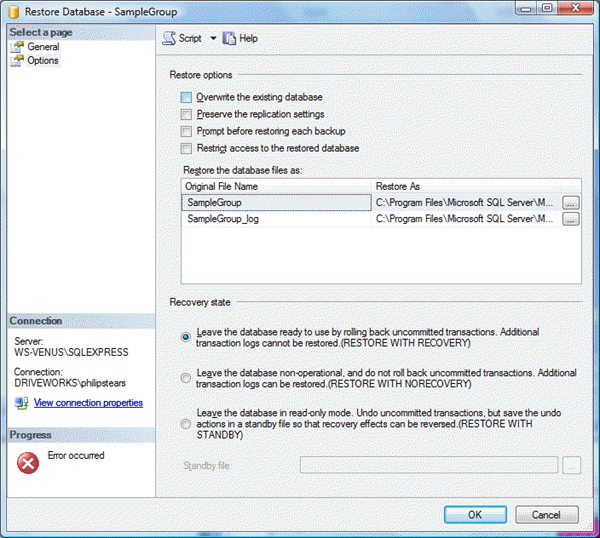Browse restore path for SampleGroup file
The image size is (600, 538).
click(x=571, y=202)
